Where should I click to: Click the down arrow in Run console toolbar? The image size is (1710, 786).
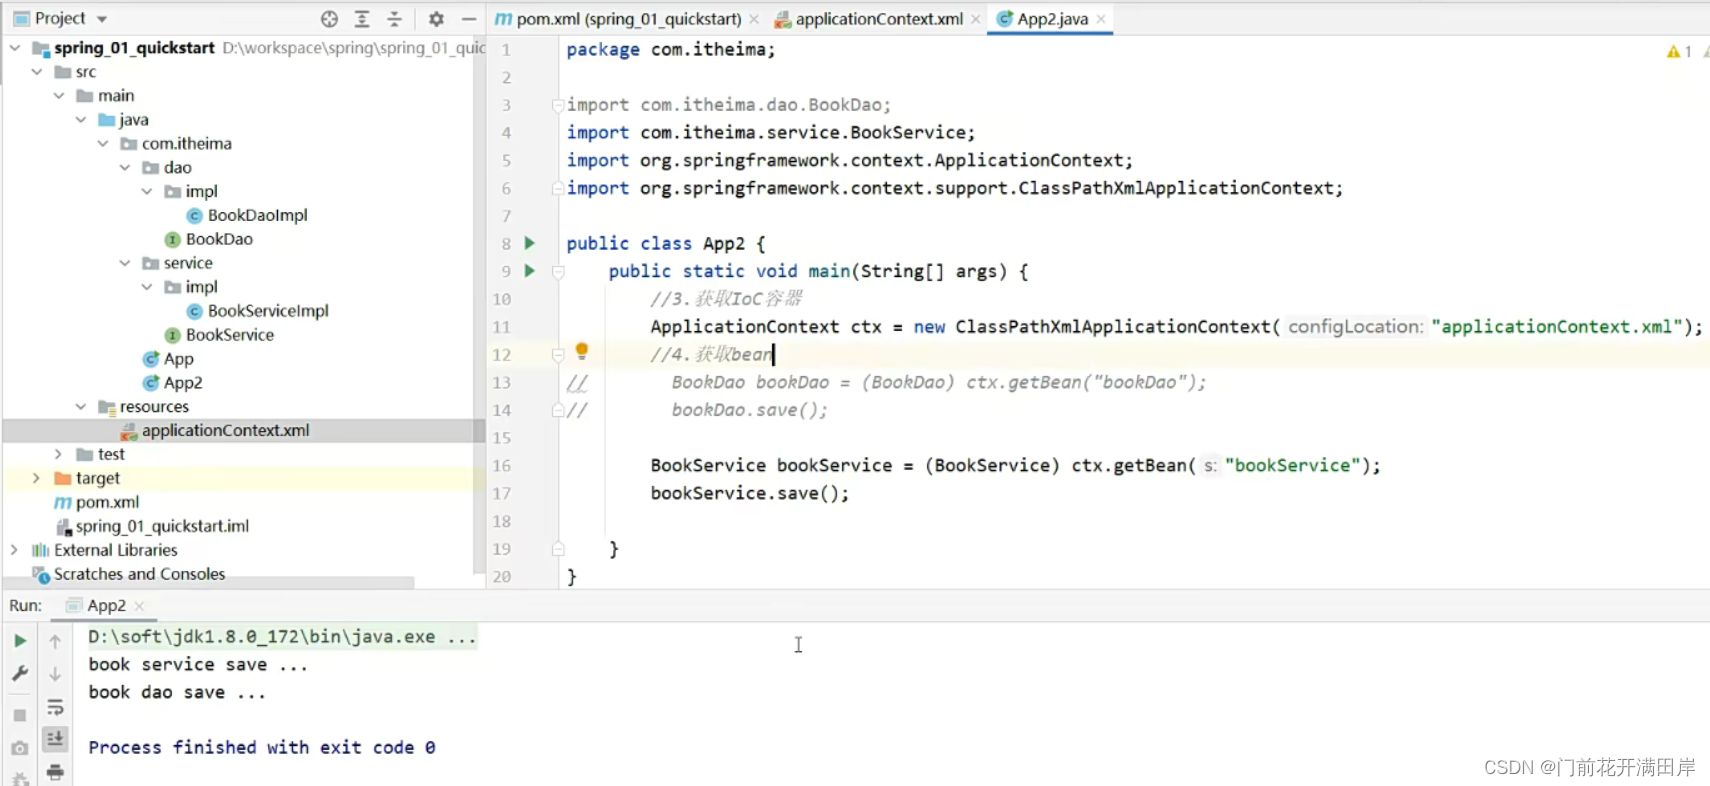click(x=55, y=674)
